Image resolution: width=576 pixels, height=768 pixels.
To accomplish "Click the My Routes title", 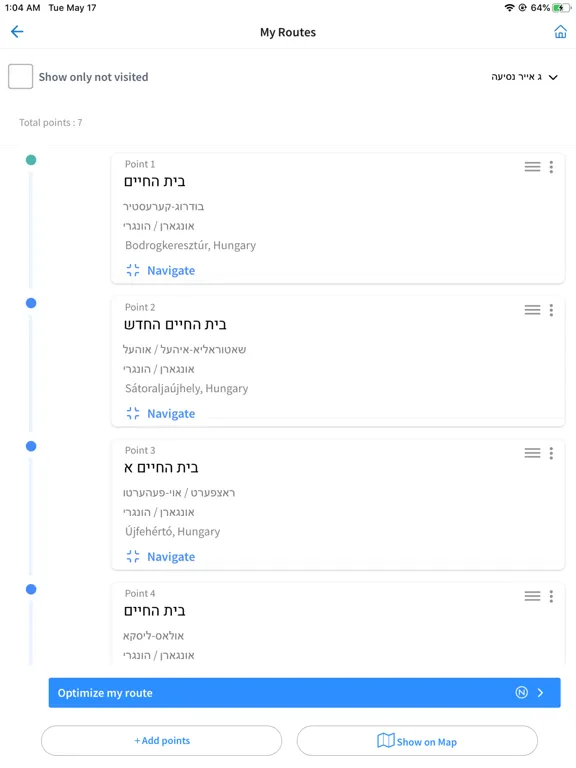I will tap(288, 32).
